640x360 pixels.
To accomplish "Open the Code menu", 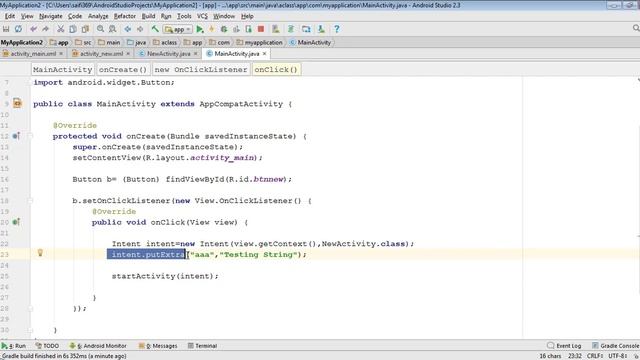I will coord(75,16).
